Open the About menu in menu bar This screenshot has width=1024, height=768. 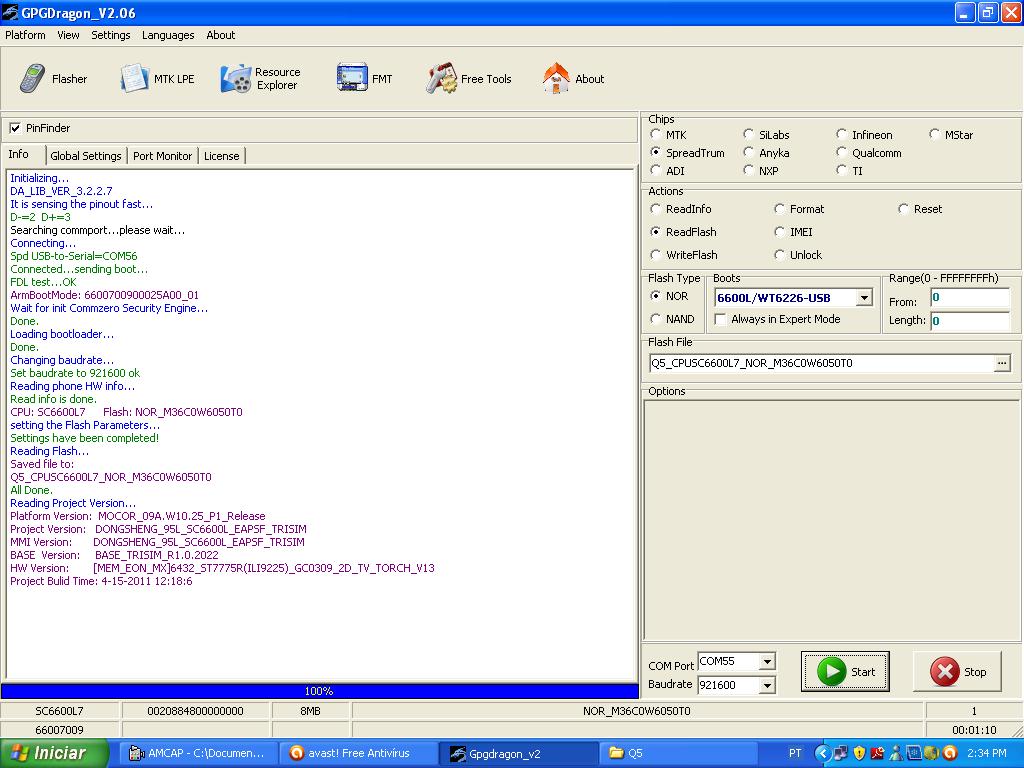[x=221, y=35]
